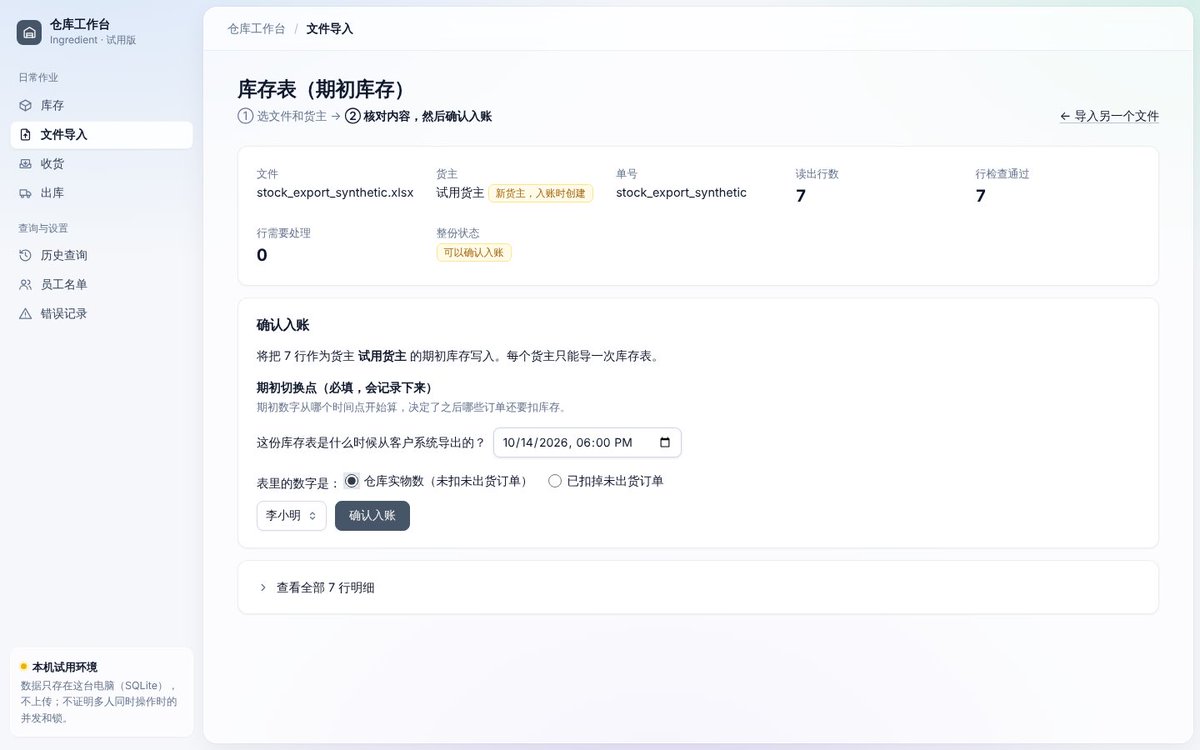
Task: Go to 收货 page
Action: 101,164
